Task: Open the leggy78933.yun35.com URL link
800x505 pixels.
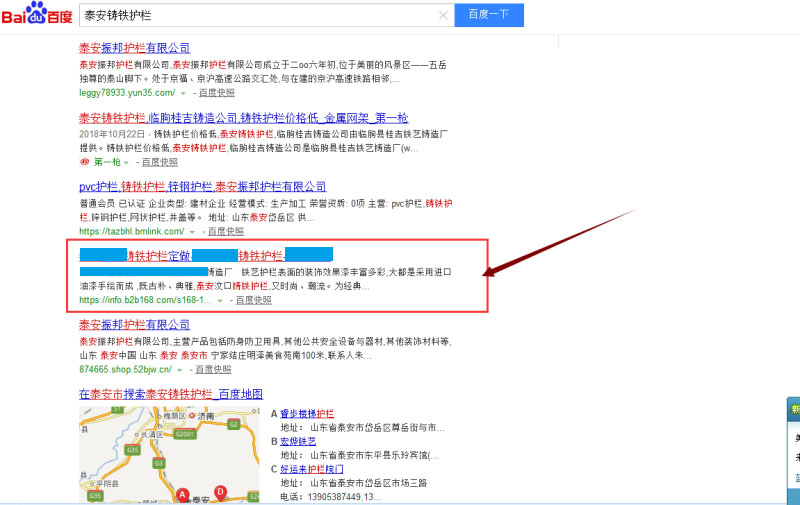Action: [127, 93]
